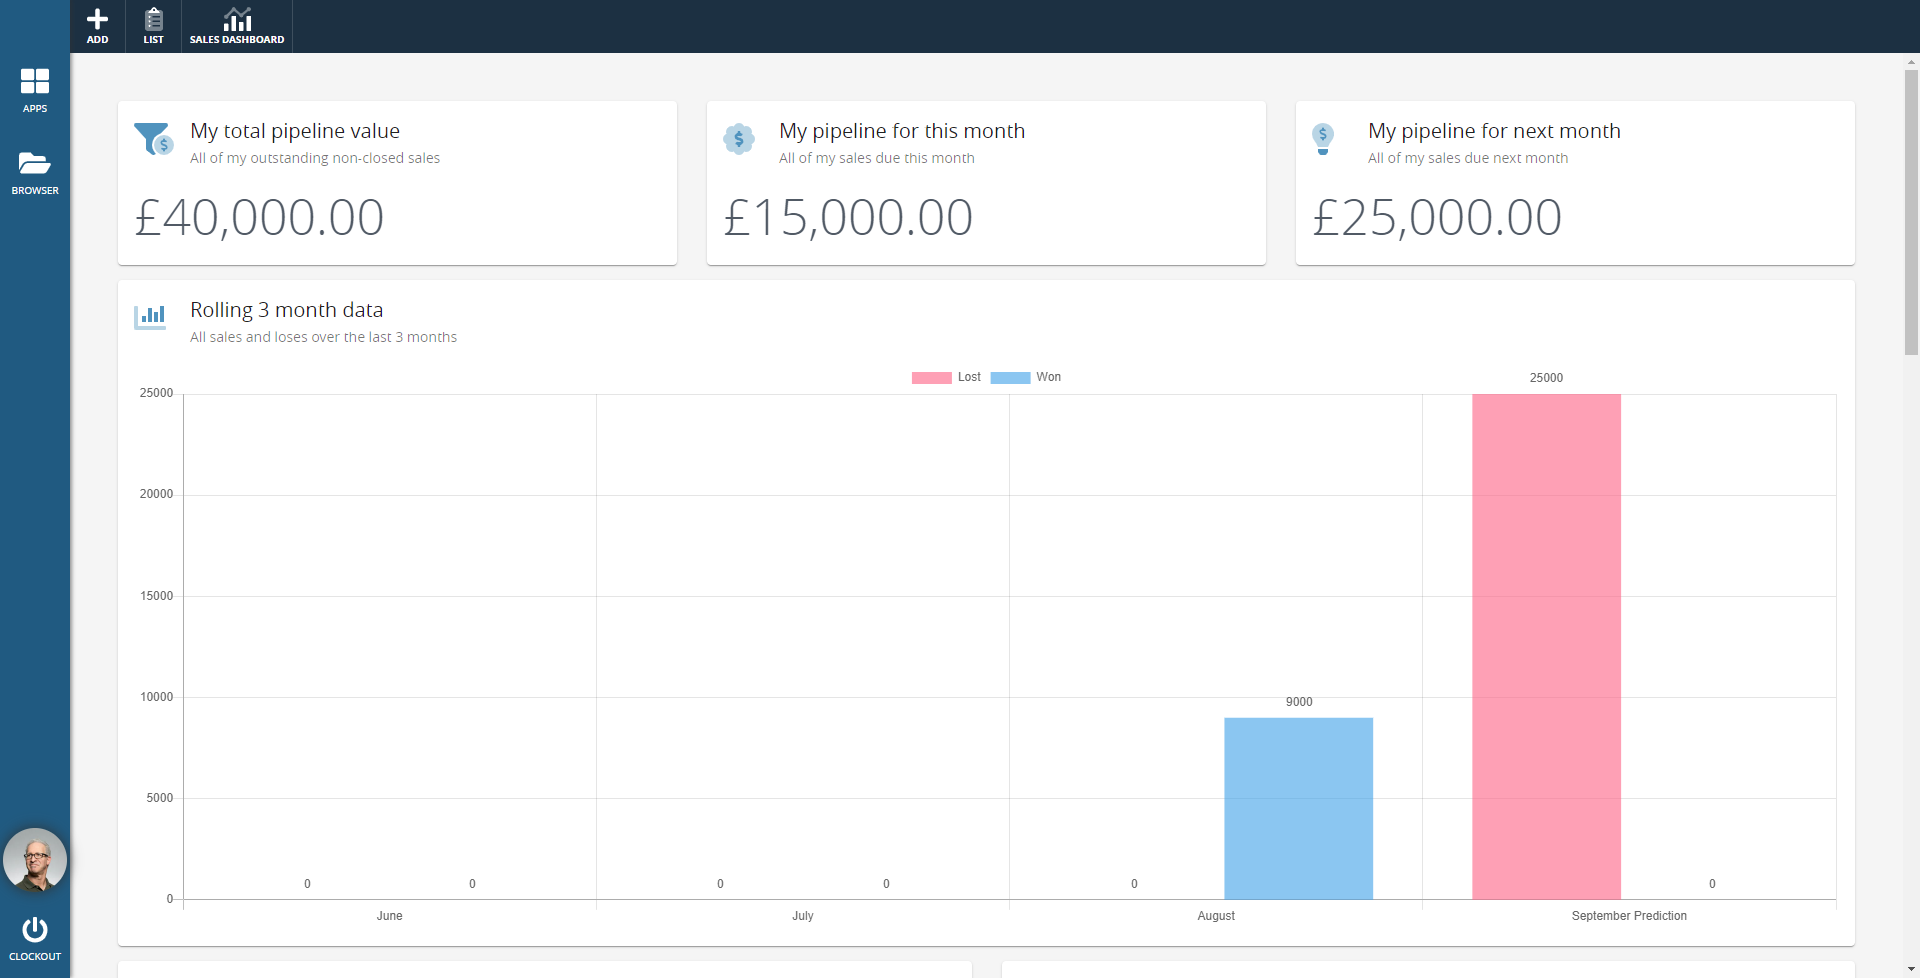Click the Rolling 3 month bar chart icon
Image resolution: width=1920 pixels, height=978 pixels.
[150, 317]
